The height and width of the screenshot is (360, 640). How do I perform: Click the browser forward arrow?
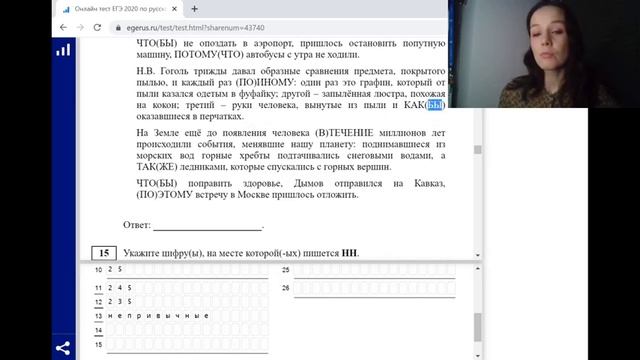coord(80,27)
